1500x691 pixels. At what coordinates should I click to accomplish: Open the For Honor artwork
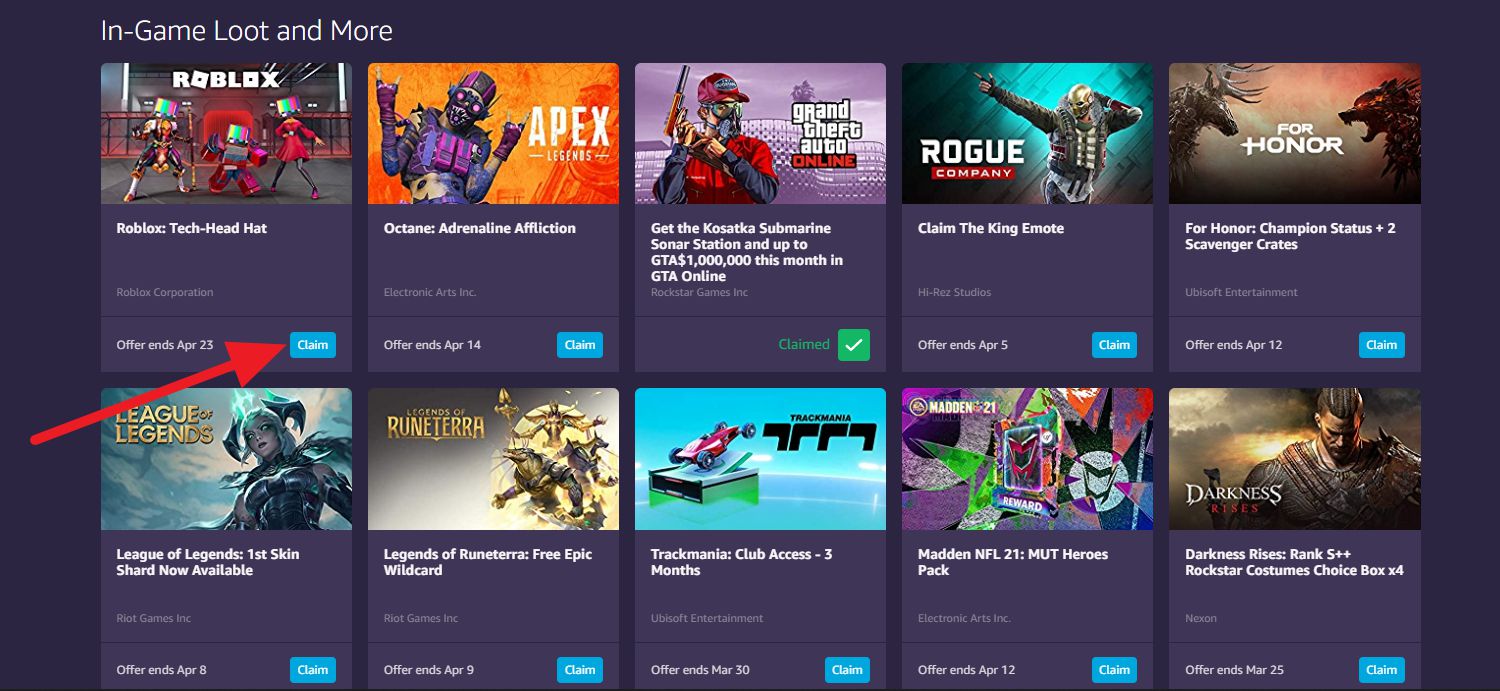point(1295,134)
